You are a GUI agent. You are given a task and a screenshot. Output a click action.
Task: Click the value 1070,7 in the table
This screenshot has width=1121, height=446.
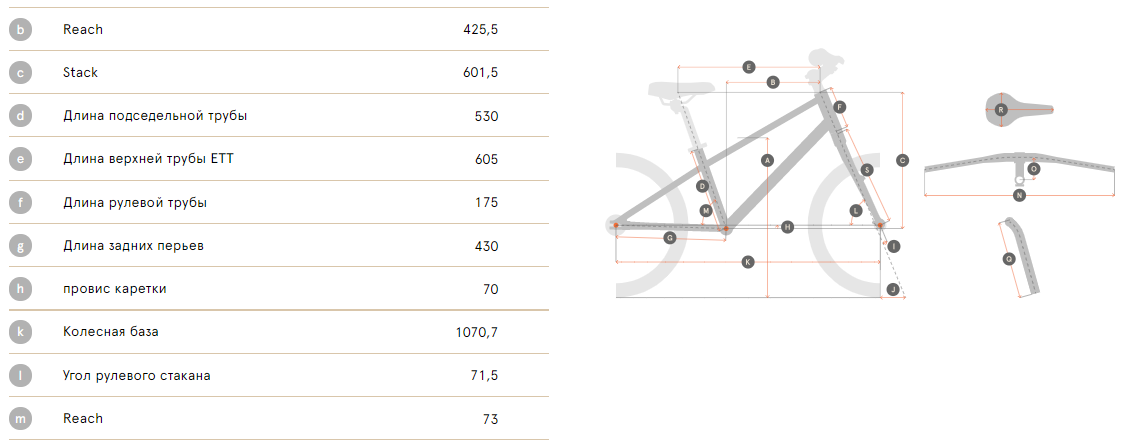coord(477,332)
